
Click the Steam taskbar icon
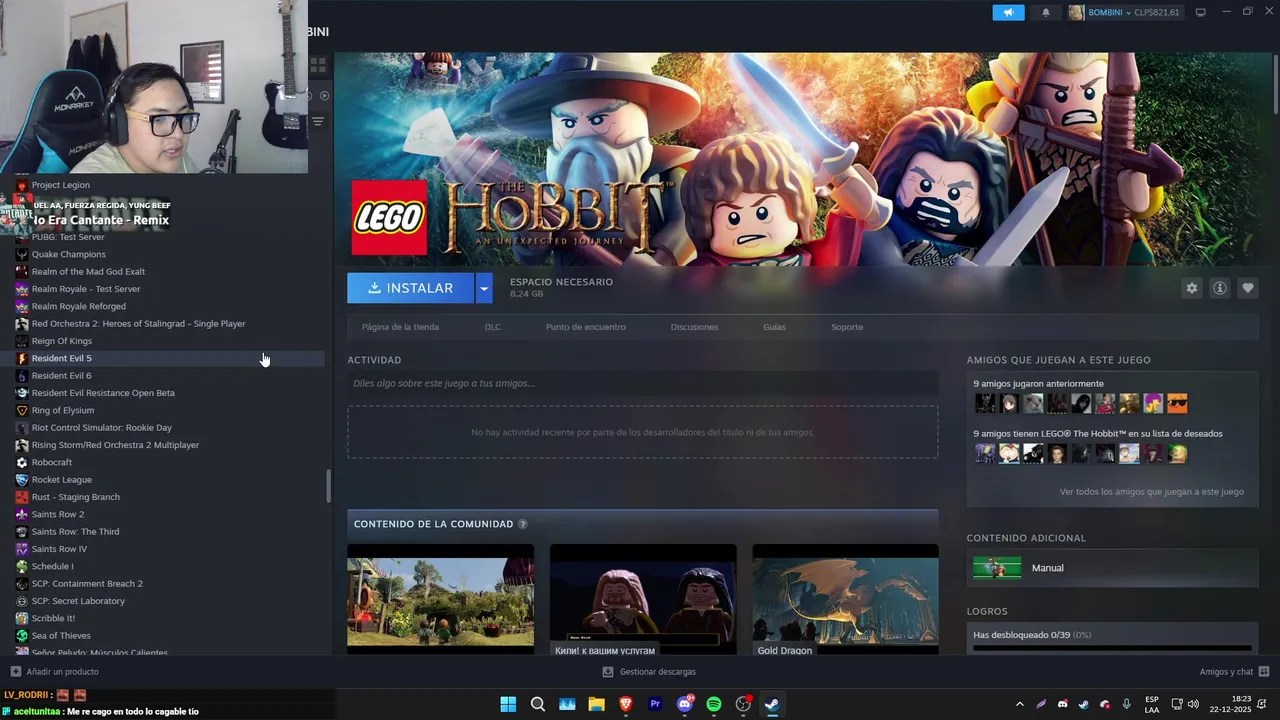tap(772, 704)
